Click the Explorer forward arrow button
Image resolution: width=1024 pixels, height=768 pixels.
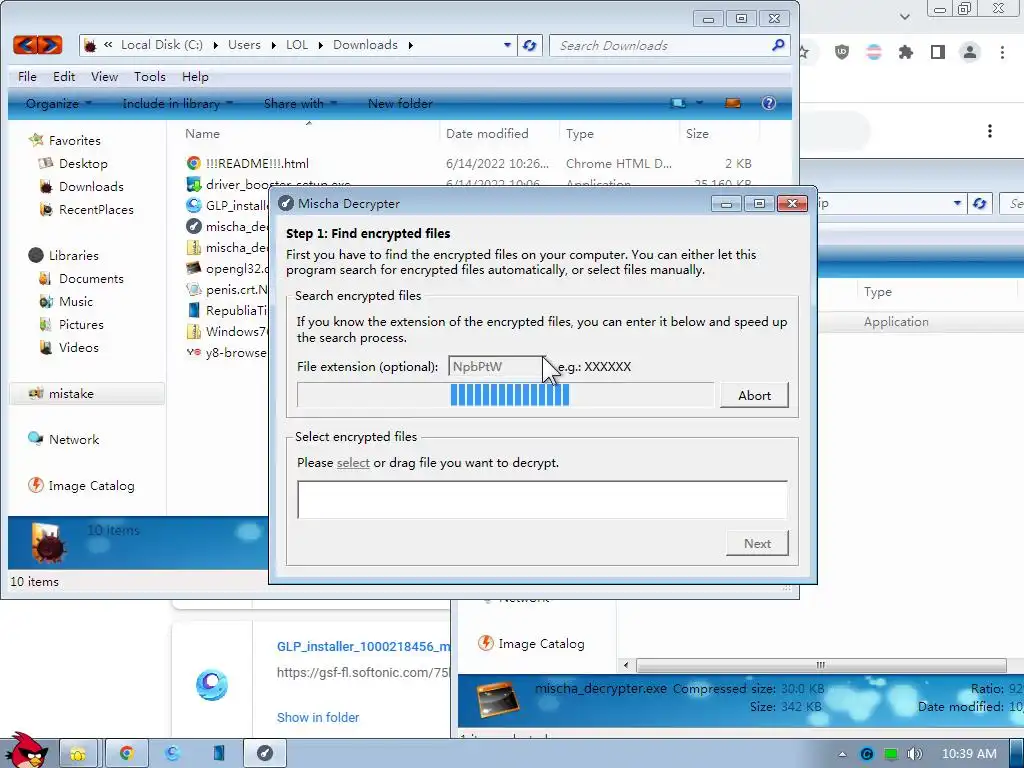pyautogui.click(x=50, y=45)
